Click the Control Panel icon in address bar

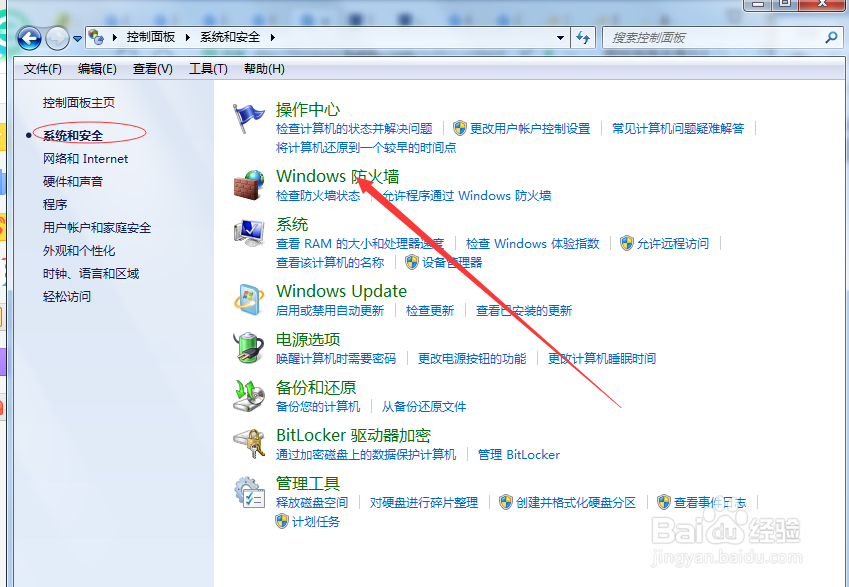pyautogui.click(x=96, y=37)
